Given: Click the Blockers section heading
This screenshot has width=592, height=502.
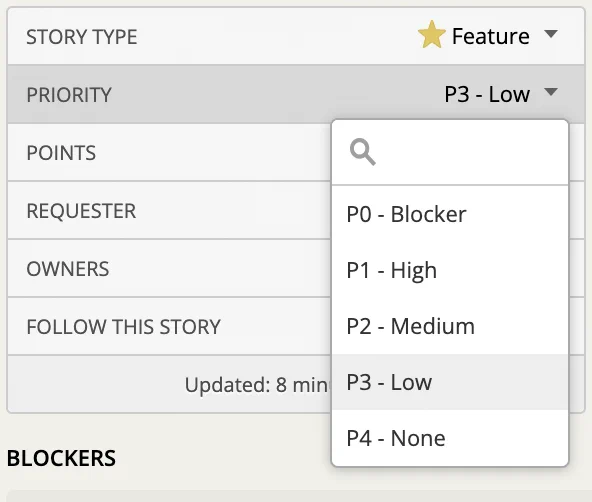Looking at the screenshot, I should coord(61,458).
